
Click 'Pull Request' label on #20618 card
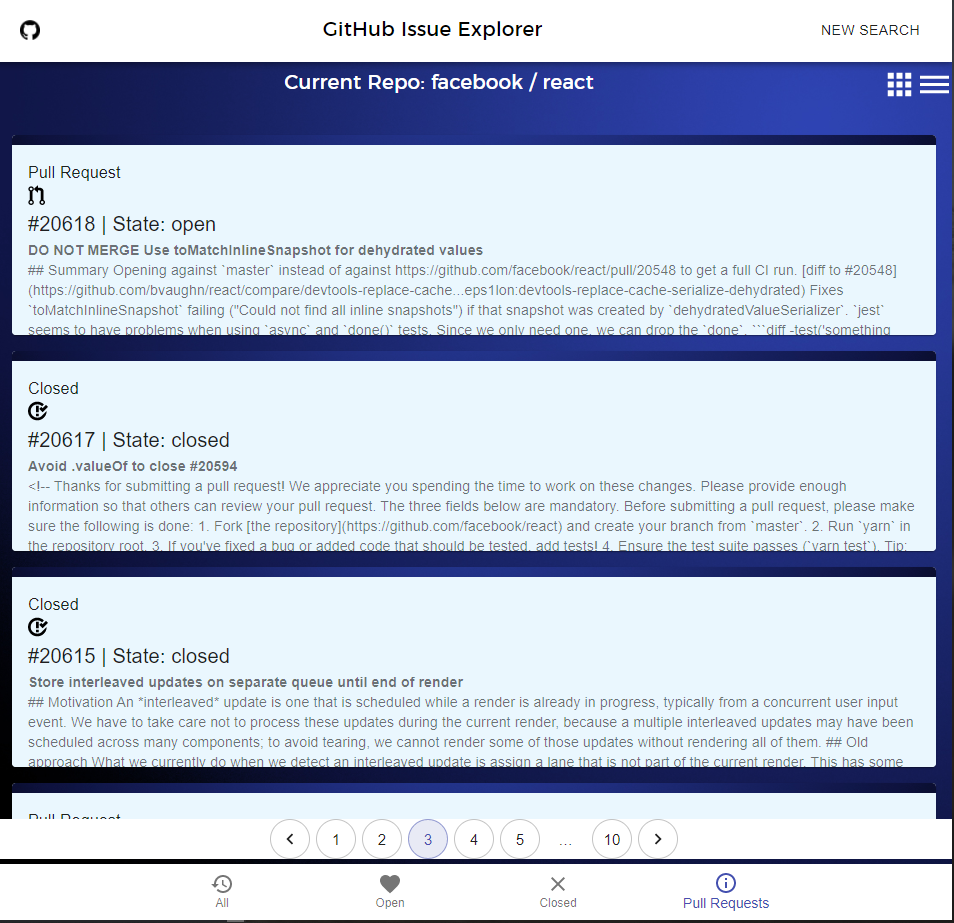click(x=74, y=172)
